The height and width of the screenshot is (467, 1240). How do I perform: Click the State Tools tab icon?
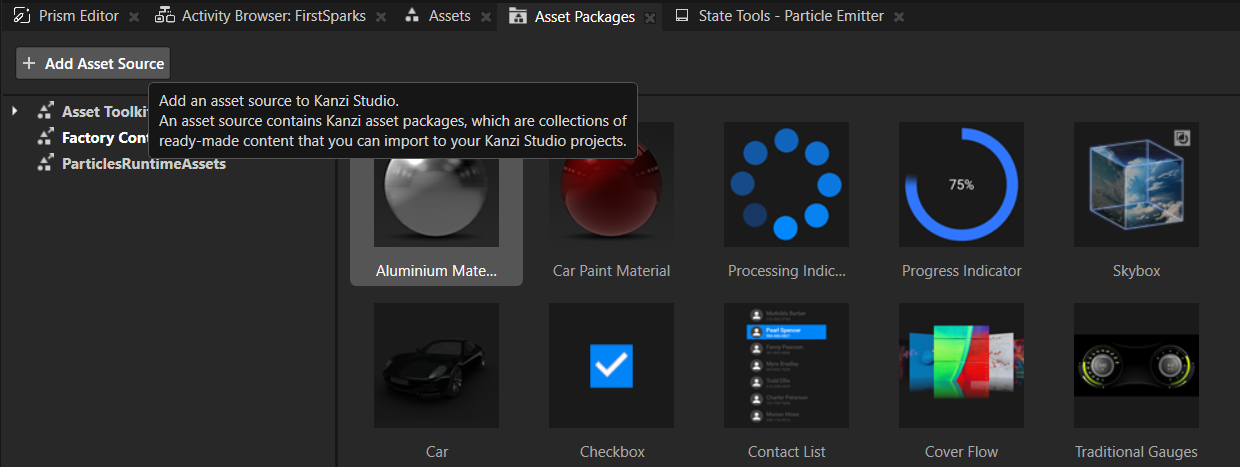[x=682, y=16]
